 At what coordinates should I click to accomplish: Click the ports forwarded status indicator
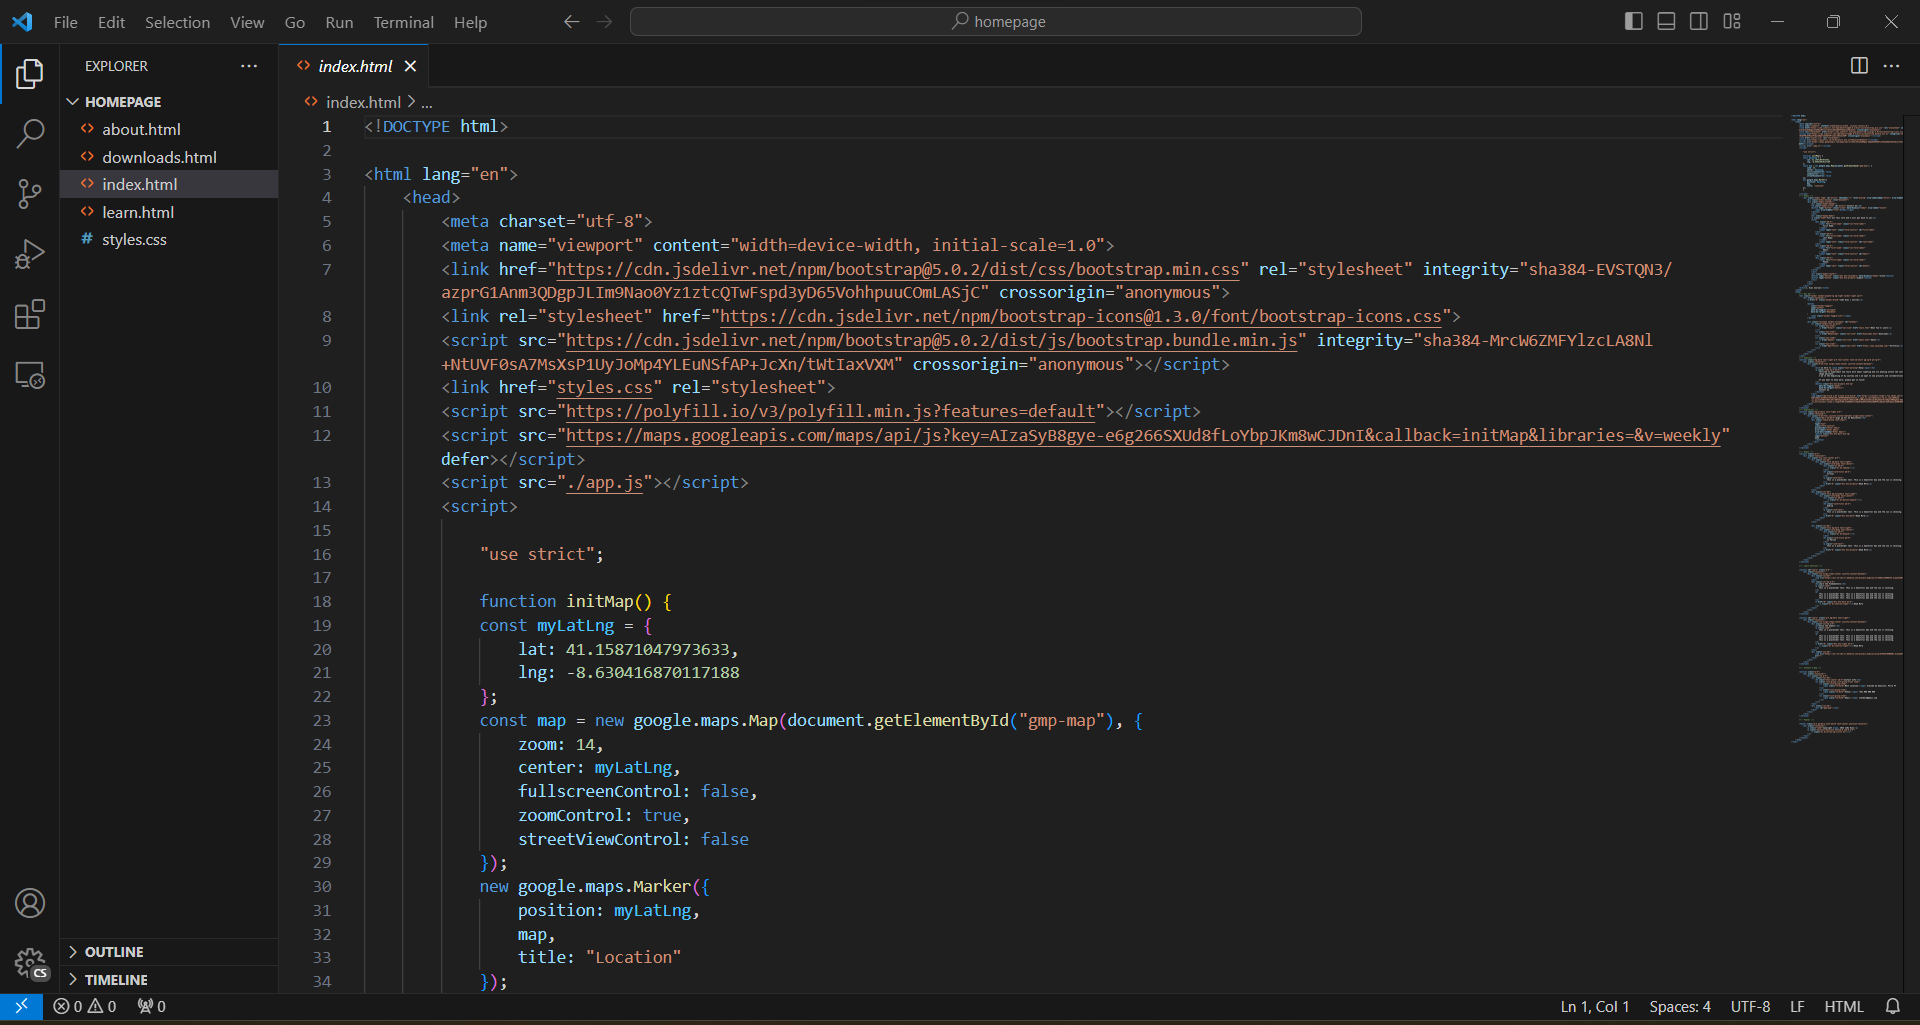(x=152, y=1006)
